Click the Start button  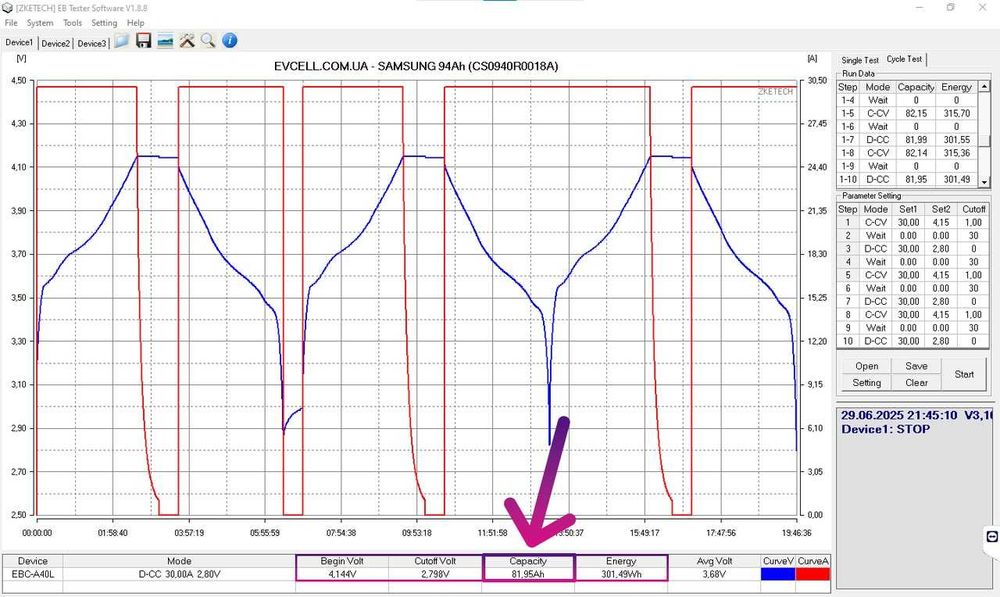(x=964, y=374)
